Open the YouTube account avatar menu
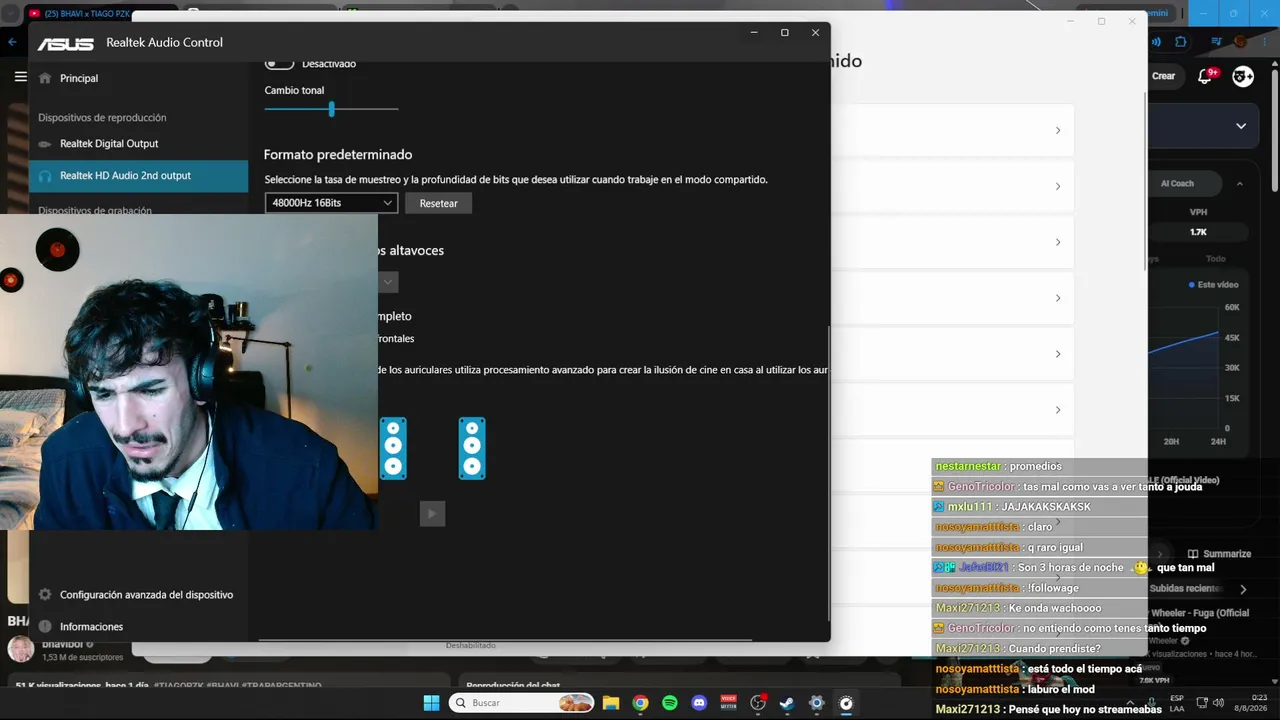Screen dimensions: 1280x720 pyautogui.click(x=1243, y=76)
